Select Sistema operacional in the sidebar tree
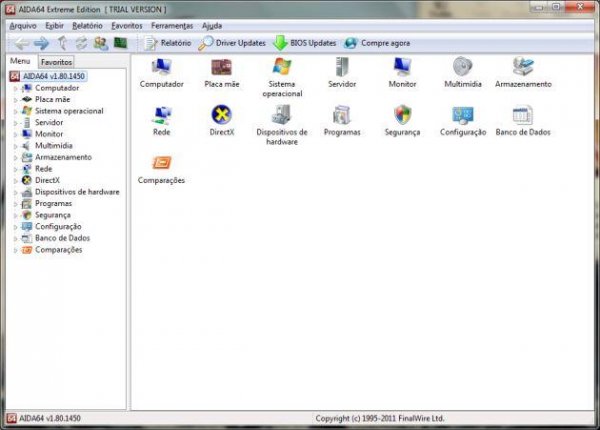Viewport: 600px width, 430px height. [69, 111]
